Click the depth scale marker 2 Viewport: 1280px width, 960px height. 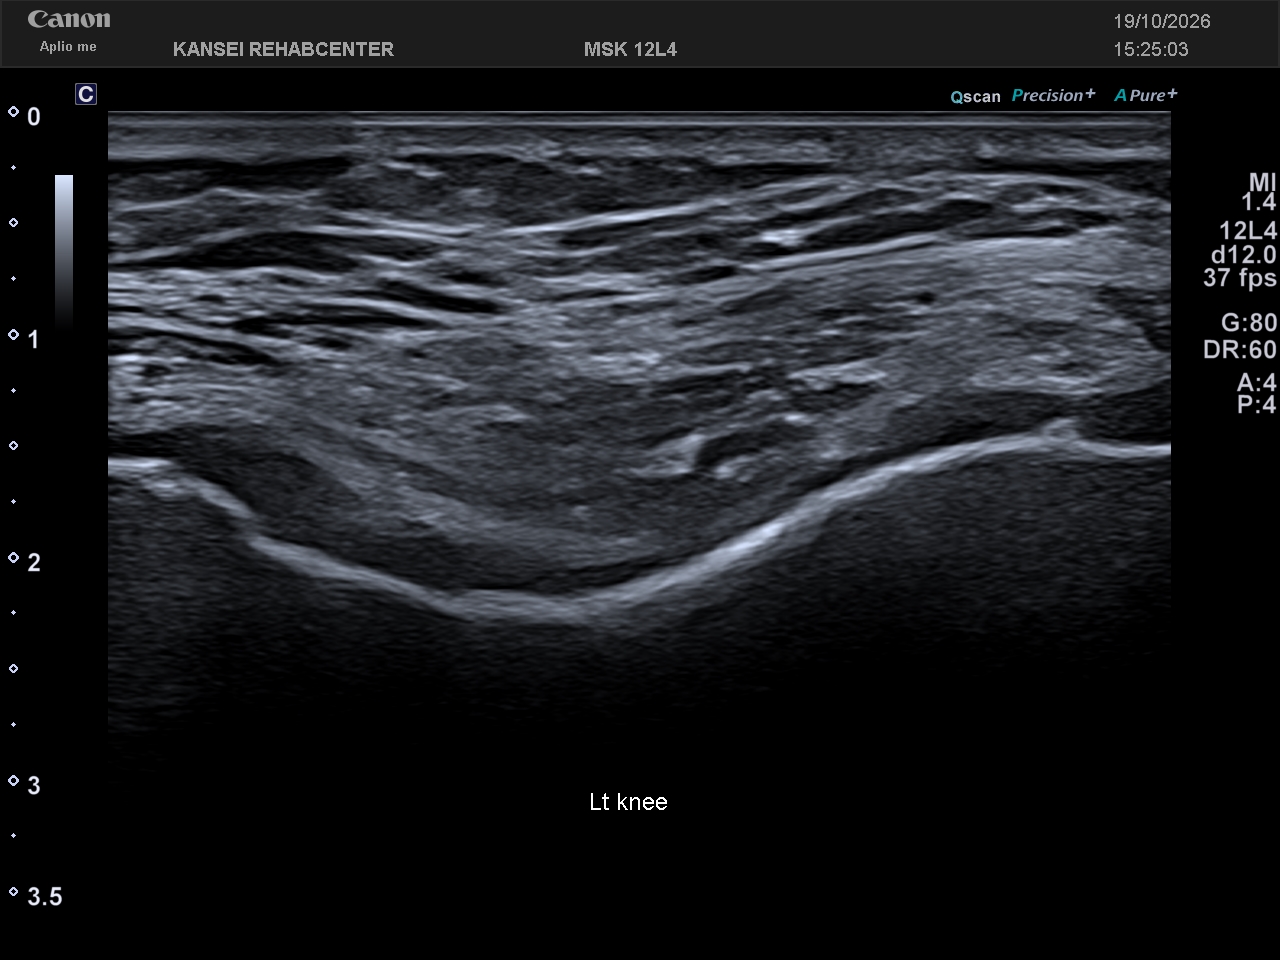[x=33, y=563]
